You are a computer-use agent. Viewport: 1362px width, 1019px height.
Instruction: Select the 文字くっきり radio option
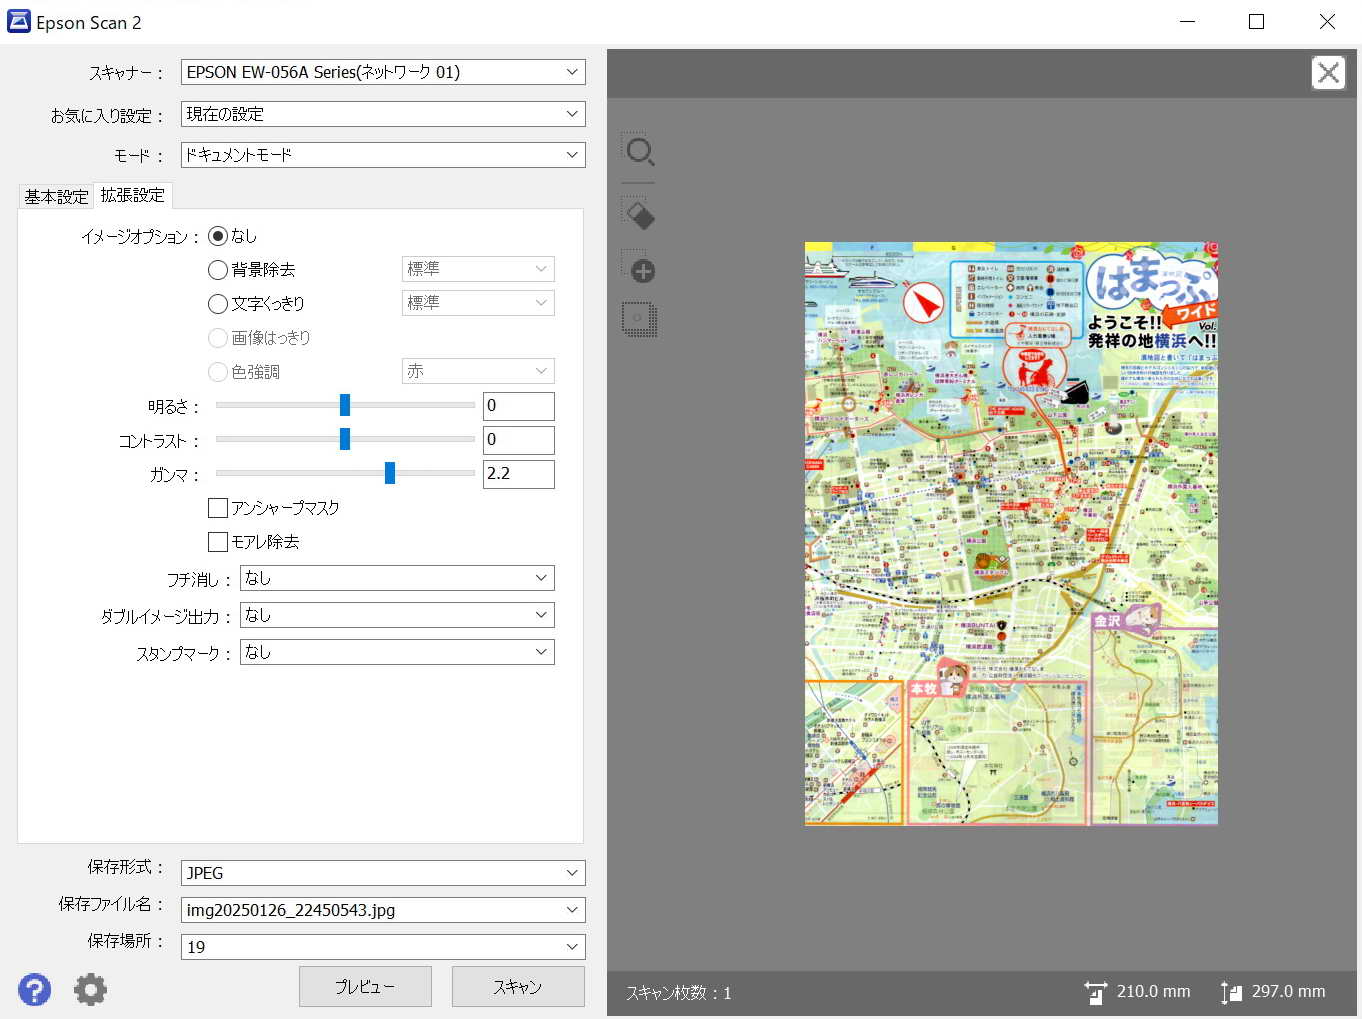(x=218, y=304)
